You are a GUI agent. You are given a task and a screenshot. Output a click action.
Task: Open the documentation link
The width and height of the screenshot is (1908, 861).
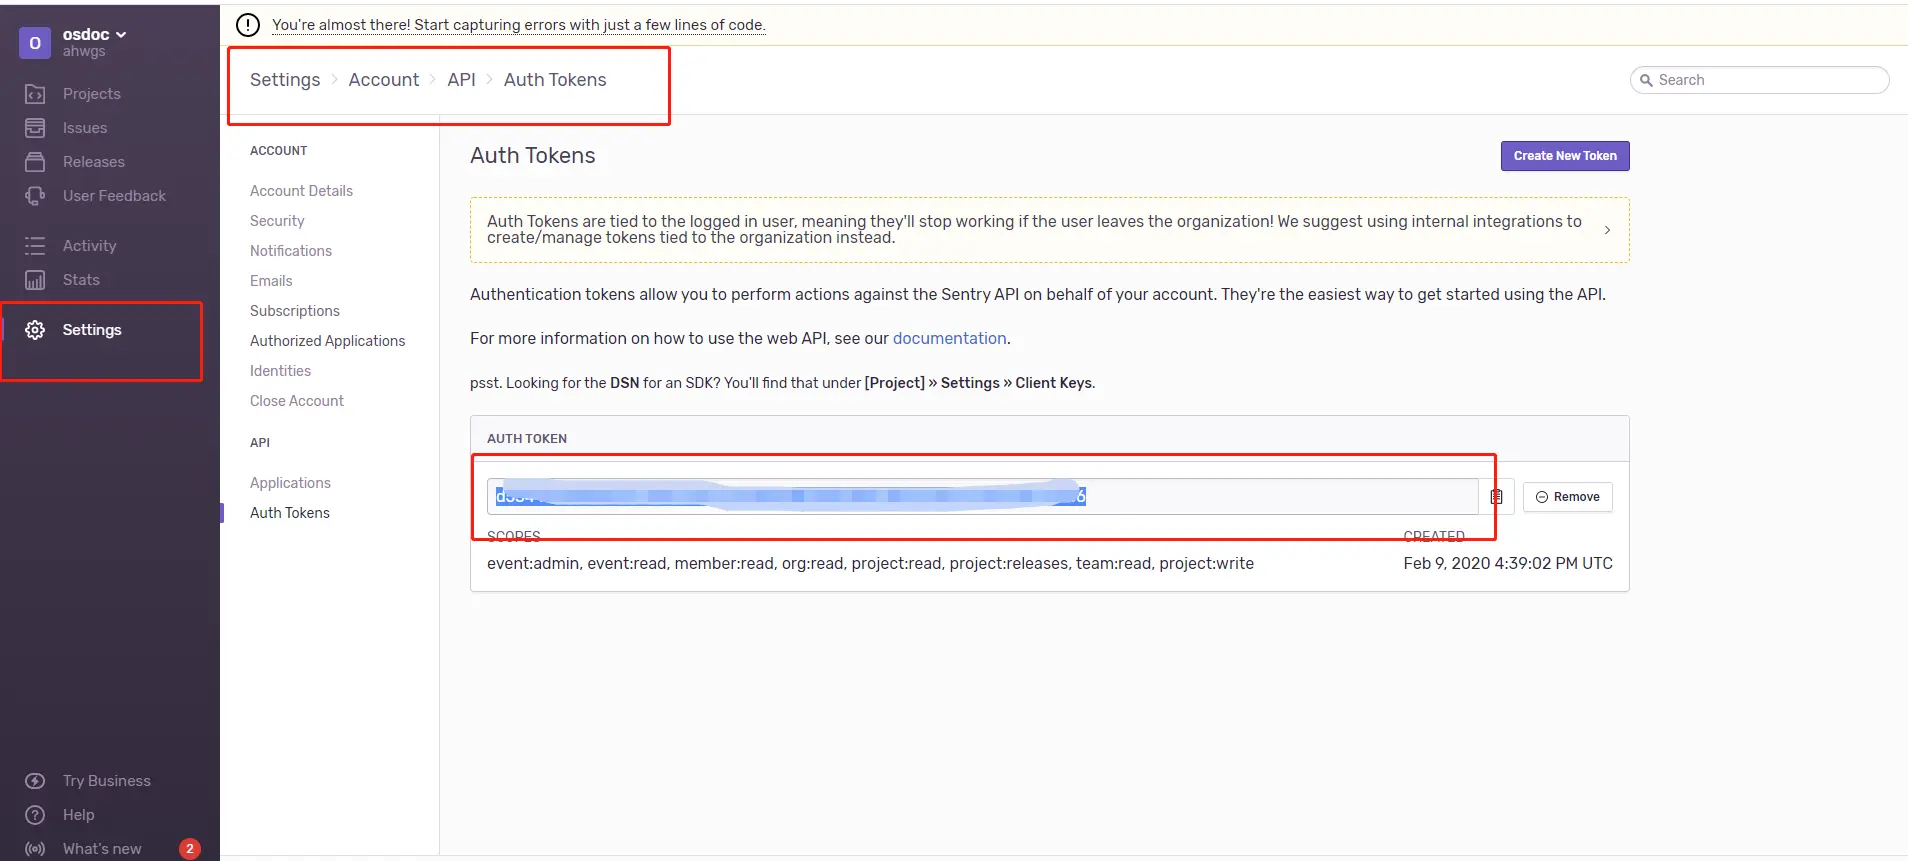point(949,339)
